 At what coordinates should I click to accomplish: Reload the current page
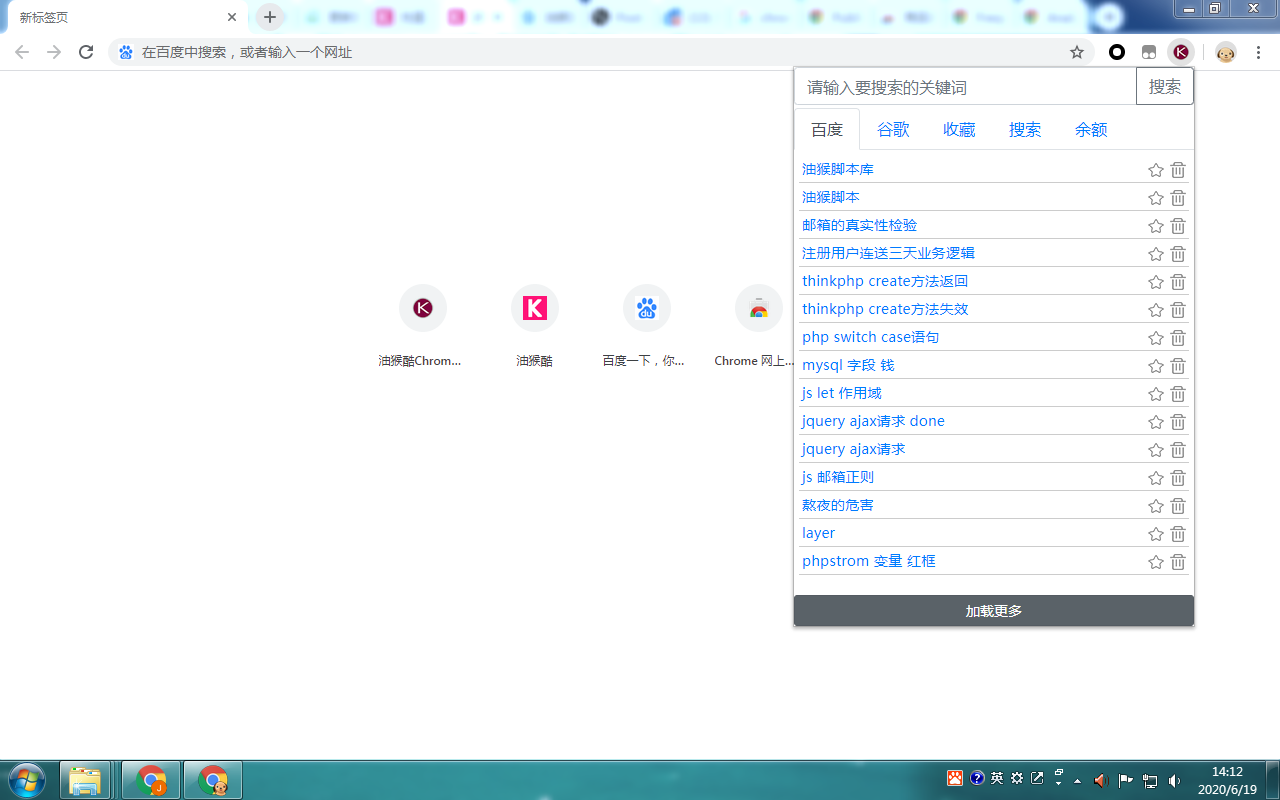pyautogui.click(x=86, y=52)
